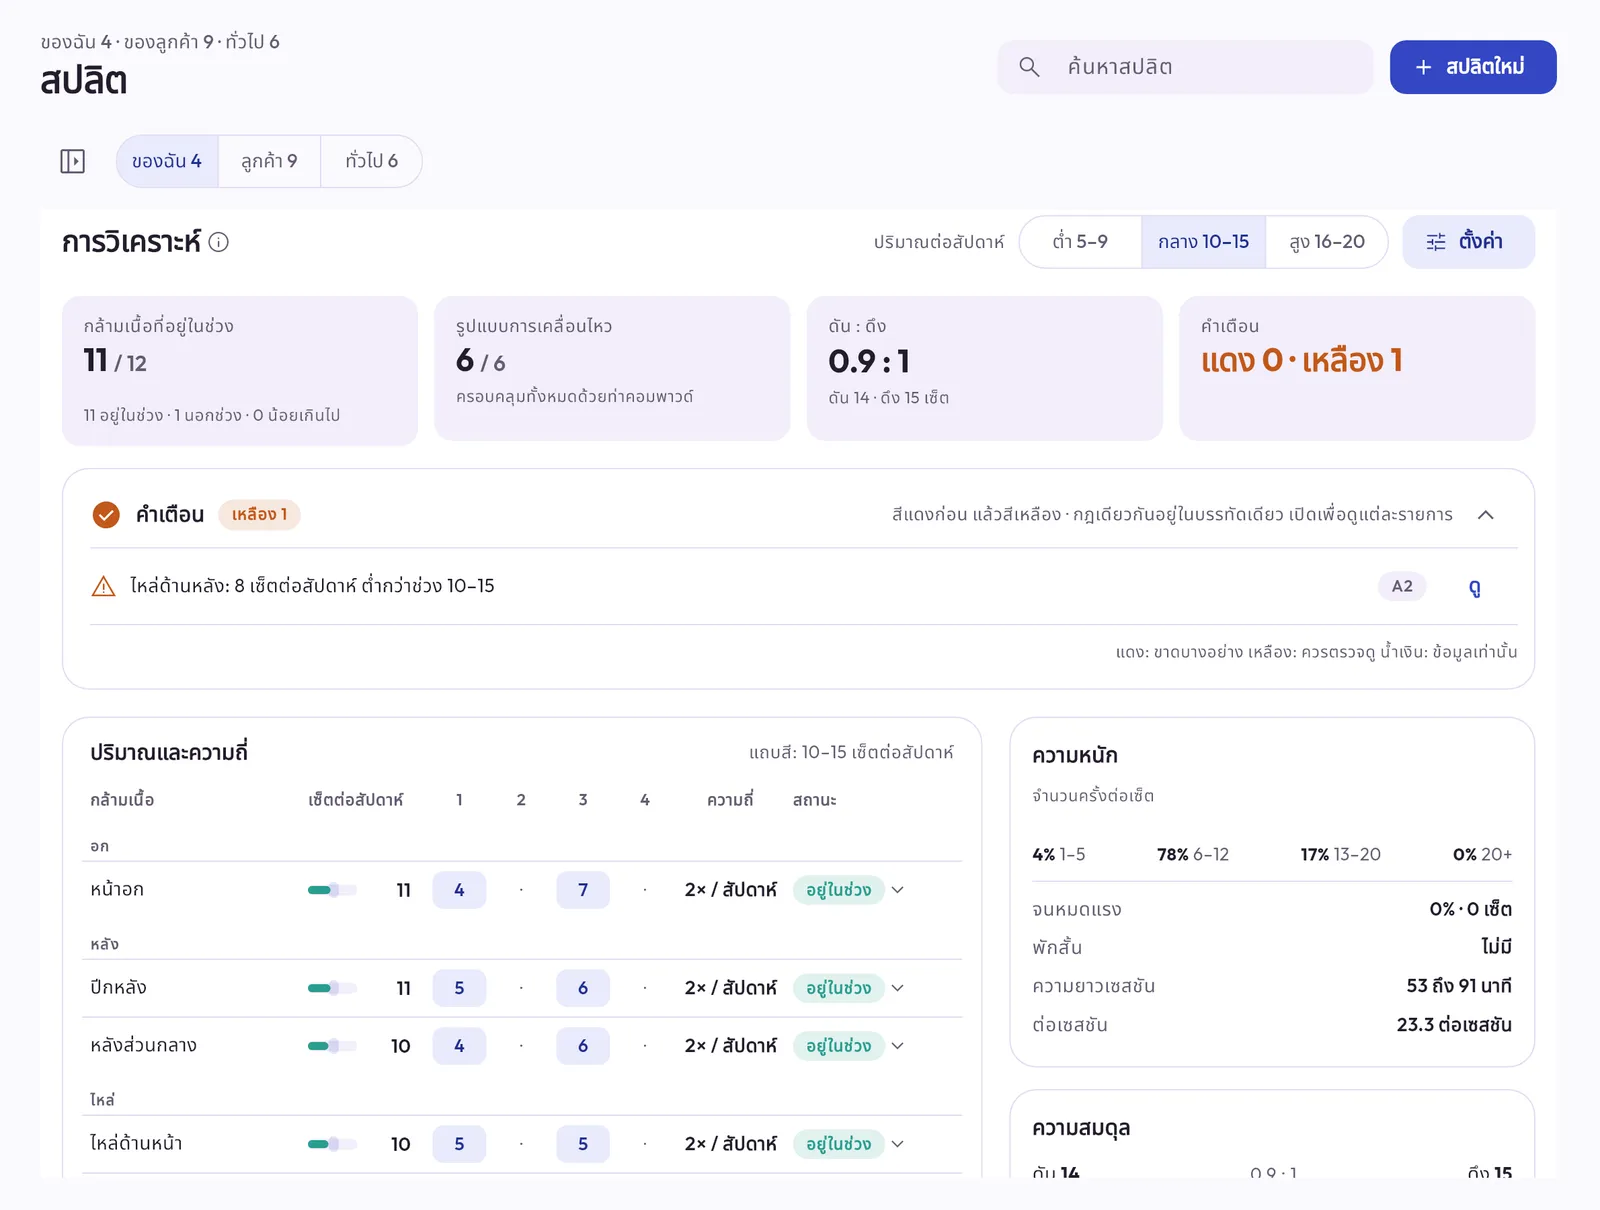This screenshot has width=1600, height=1210.
Task: Click the orange check icon beside คำเตือน
Action: (106, 515)
